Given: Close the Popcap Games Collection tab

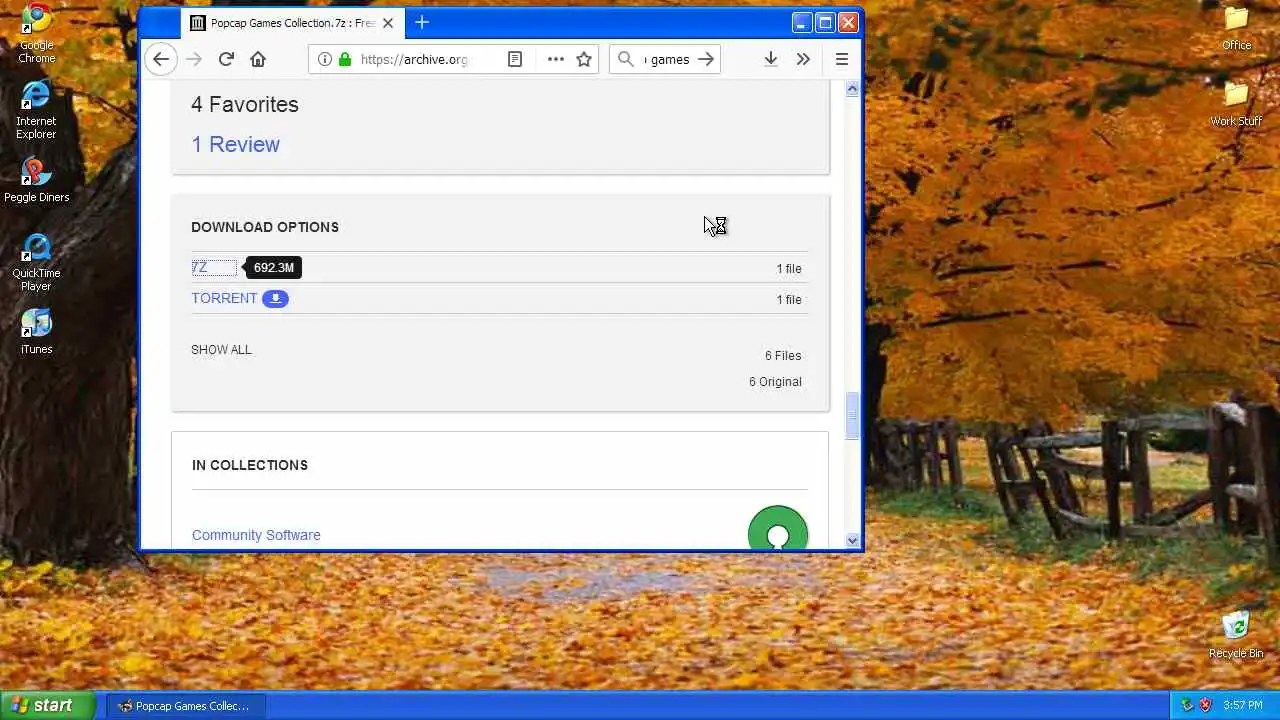Looking at the screenshot, I should pyautogui.click(x=388, y=22).
